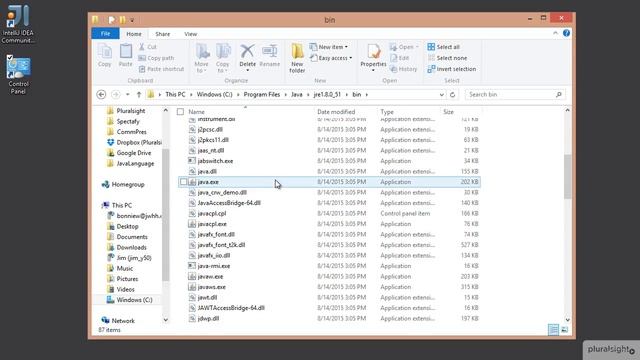
Task: Sort by the Name column header
Action: pyautogui.click(x=196, y=111)
